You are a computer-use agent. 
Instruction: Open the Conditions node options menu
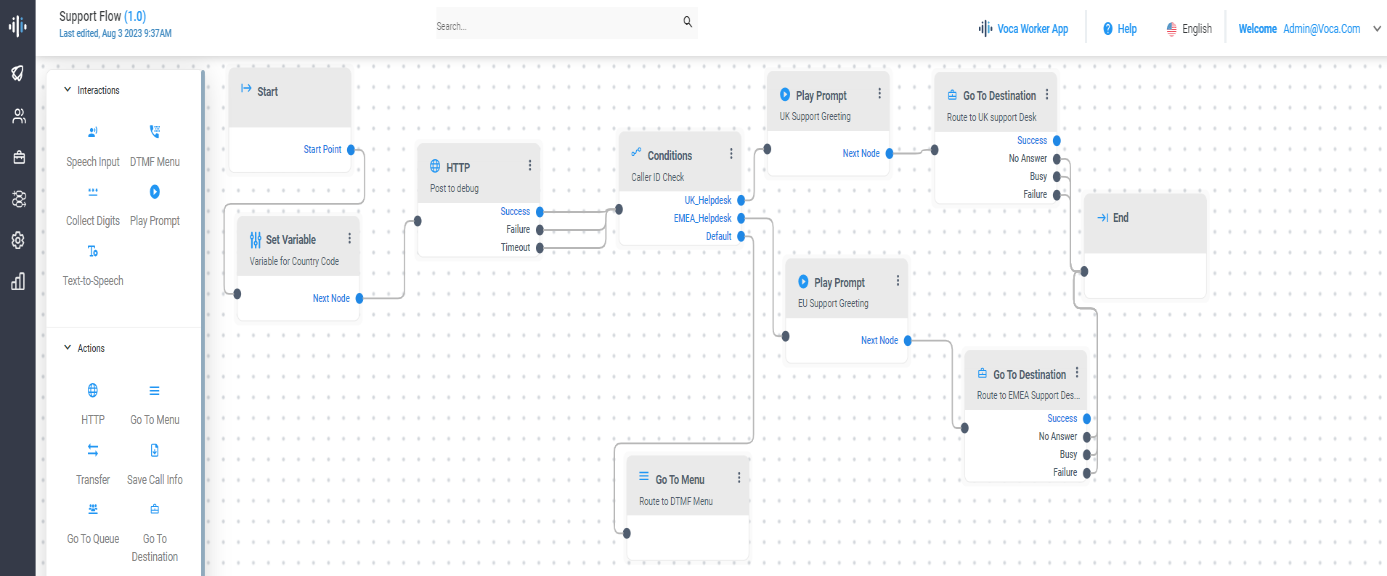pos(731,153)
